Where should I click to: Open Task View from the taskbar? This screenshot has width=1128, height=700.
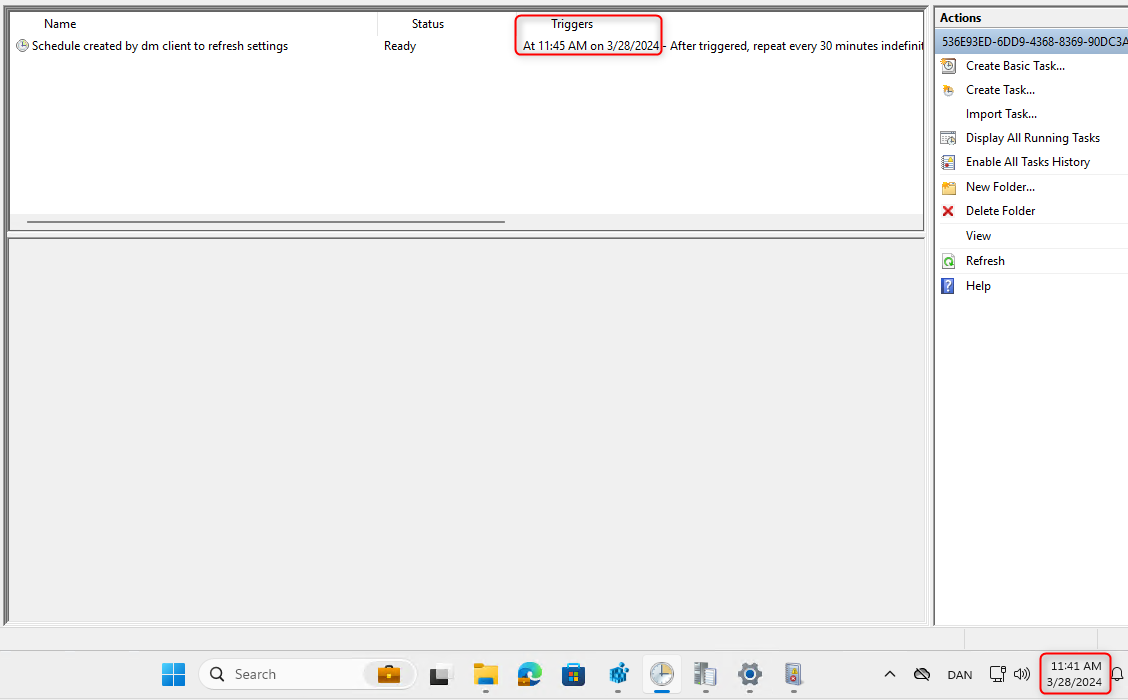pos(441,674)
